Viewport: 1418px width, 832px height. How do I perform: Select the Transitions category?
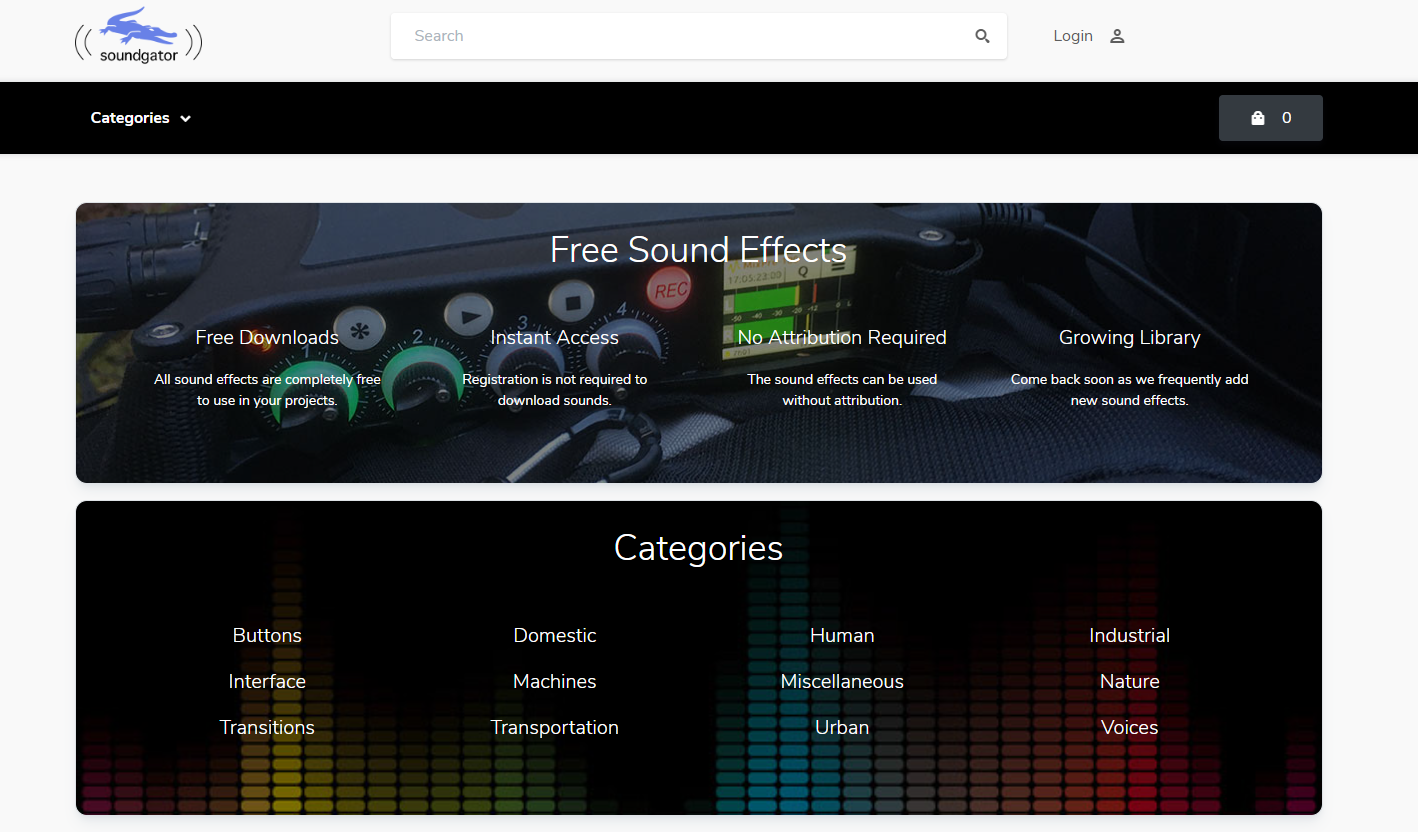click(267, 727)
